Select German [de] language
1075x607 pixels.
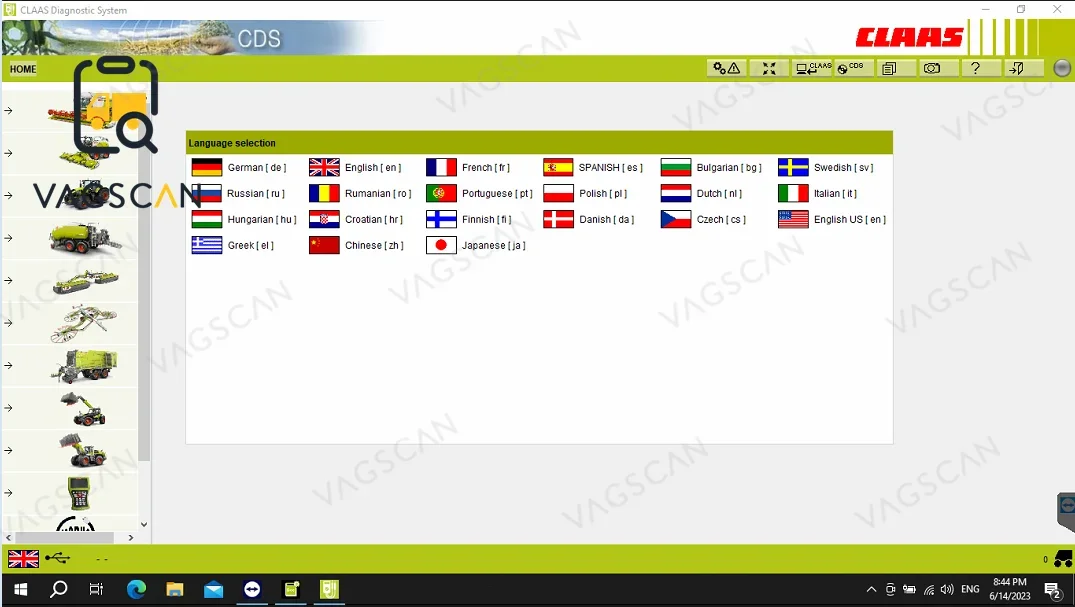tap(239, 167)
